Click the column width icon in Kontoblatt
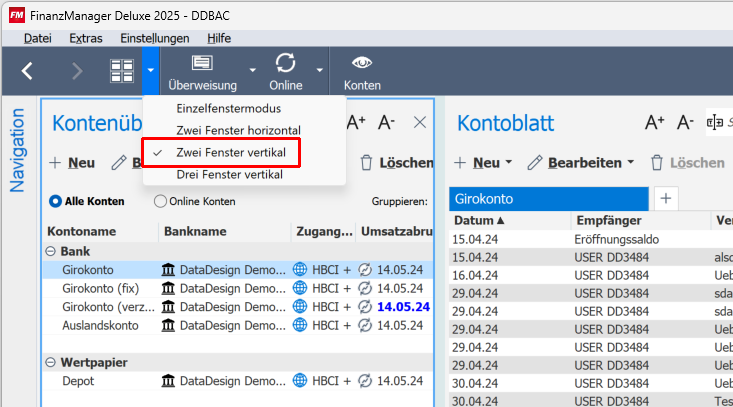The height and width of the screenshot is (407, 733). coord(715,123)
